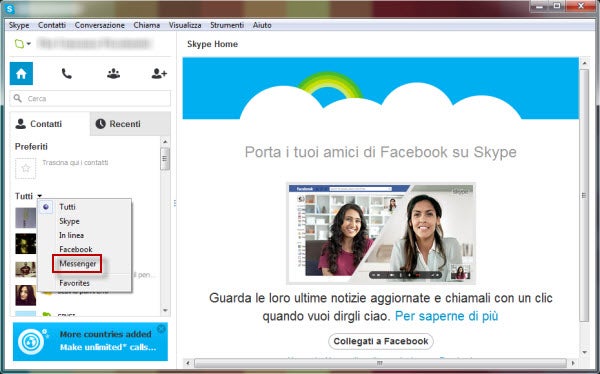Click the Skype logo in title bar
Screen dimensions: 600x374
coord(10,8)
